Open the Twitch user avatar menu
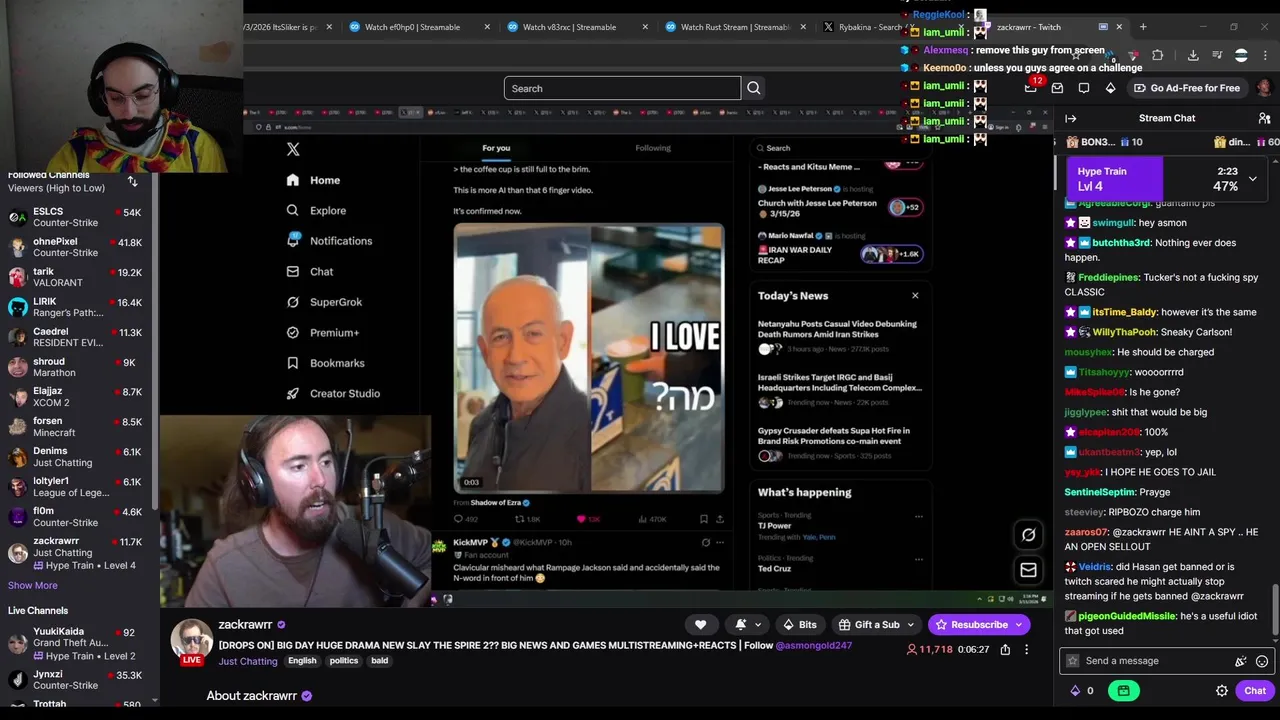Viewport: 1280px width, 720px height. point(1264,88)
